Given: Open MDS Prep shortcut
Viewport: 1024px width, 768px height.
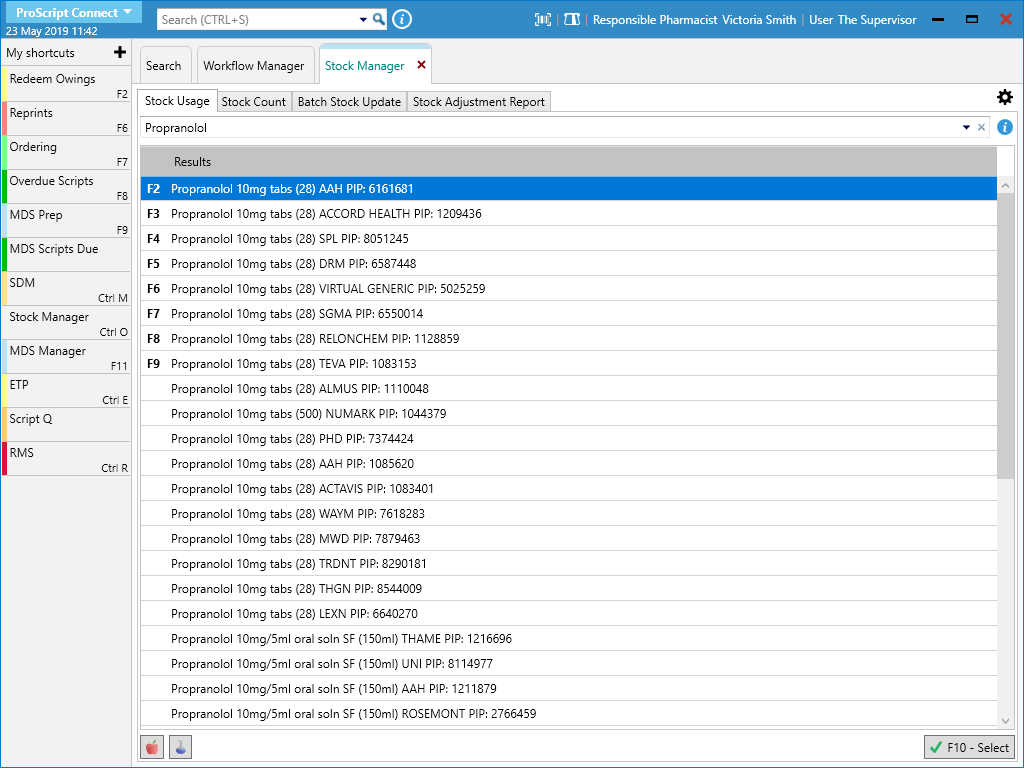Looking at the screenshot, I should 67,220.
